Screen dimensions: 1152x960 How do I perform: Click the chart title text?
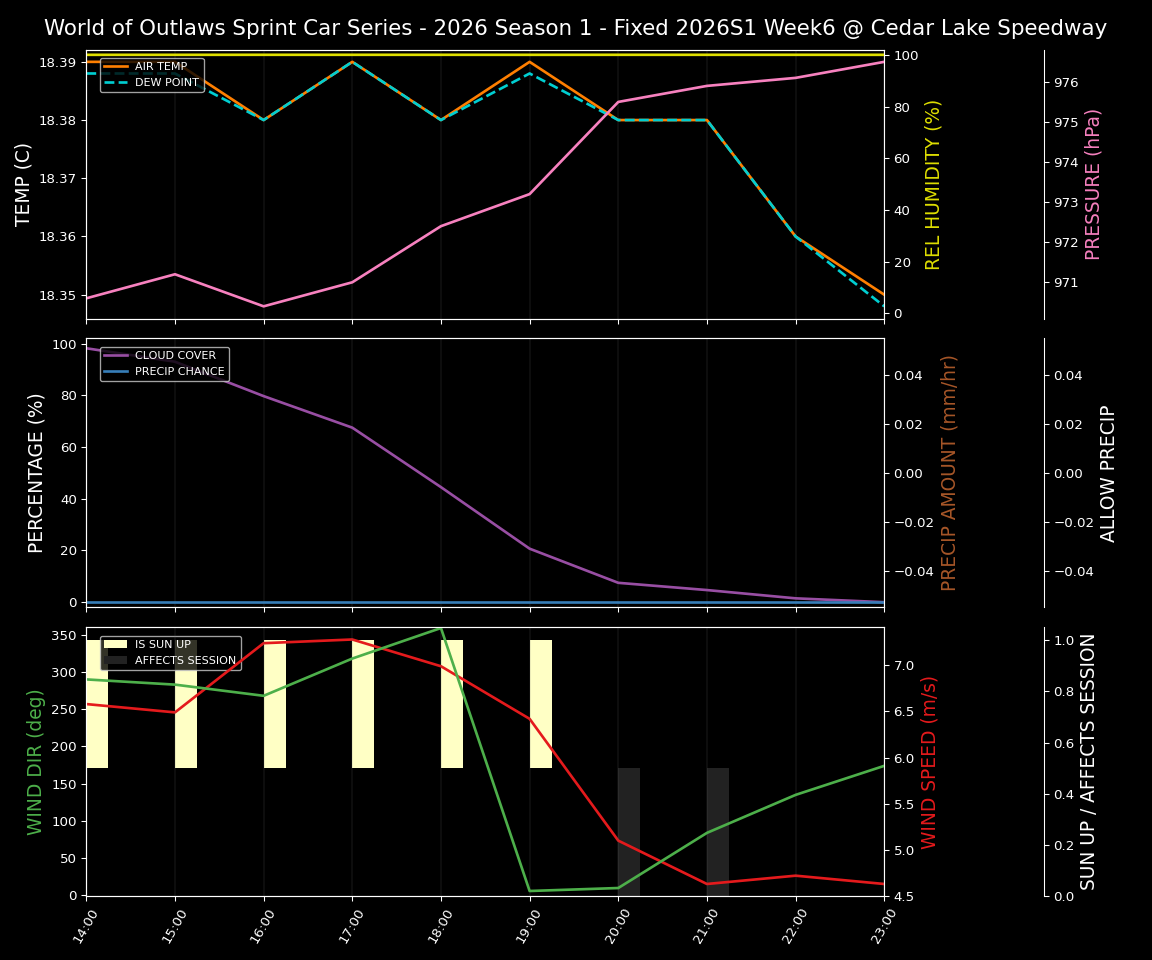click(575, 27)
